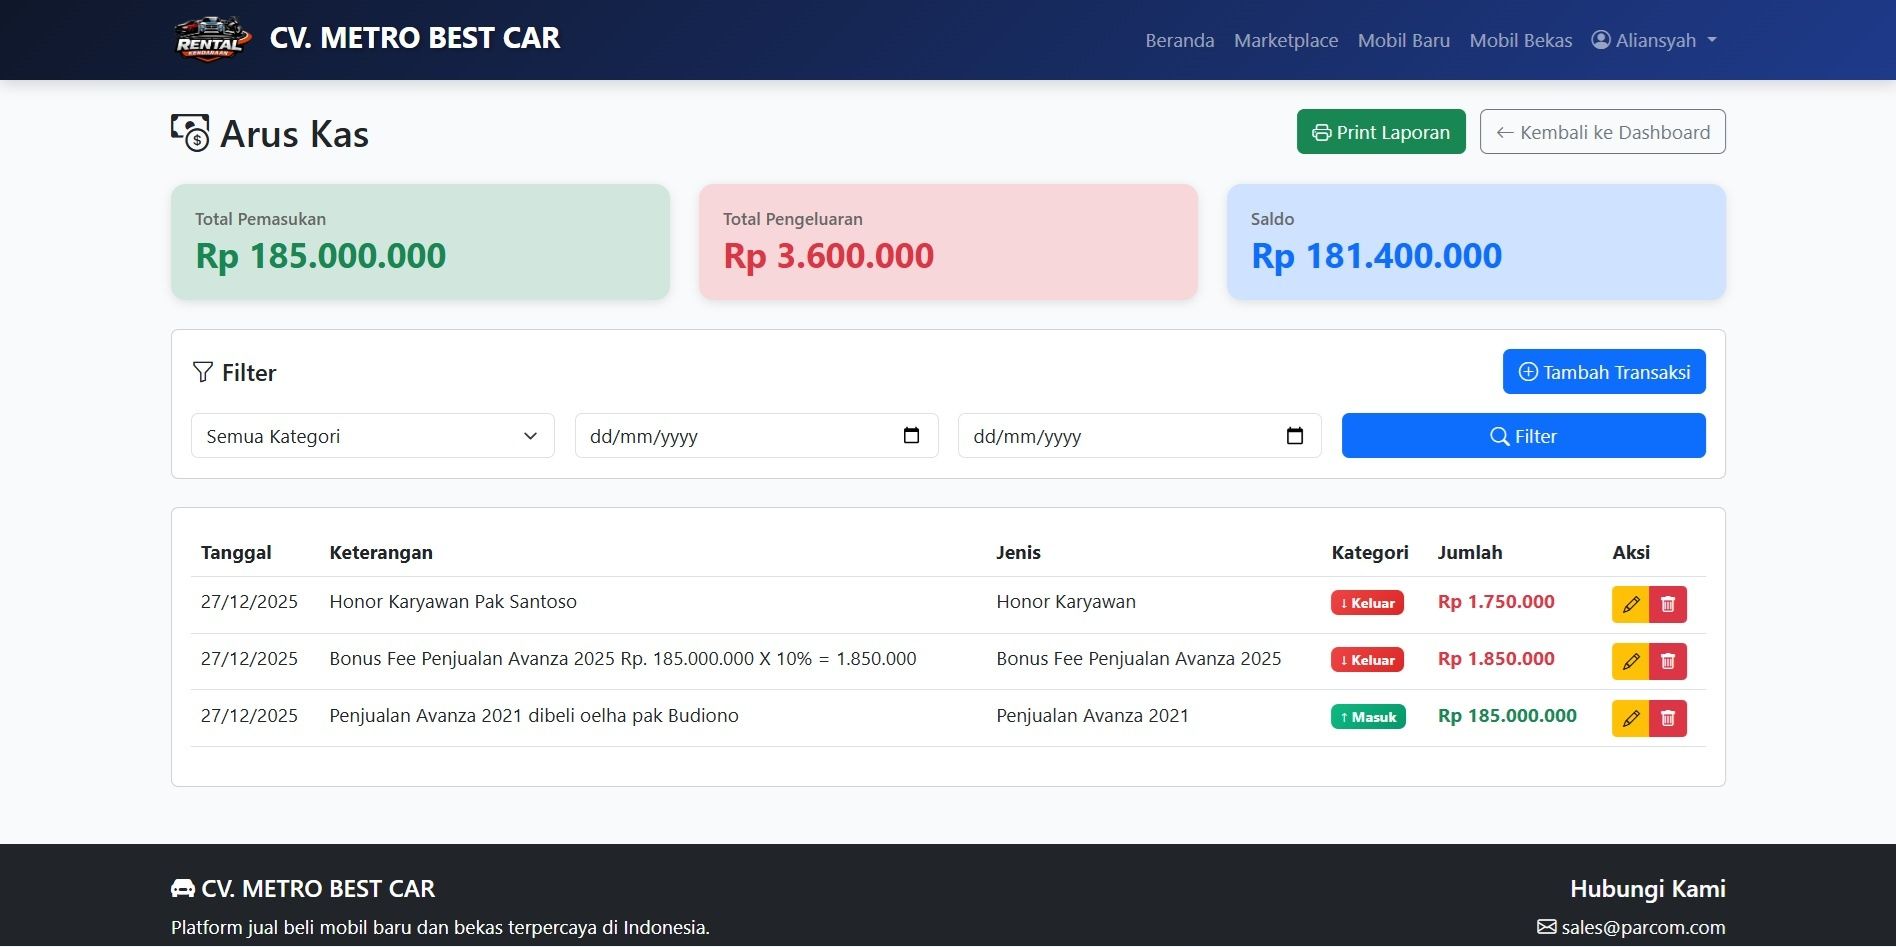
Task: Open the Aliansyah user account menu
Action: (x=1654, y=40)
